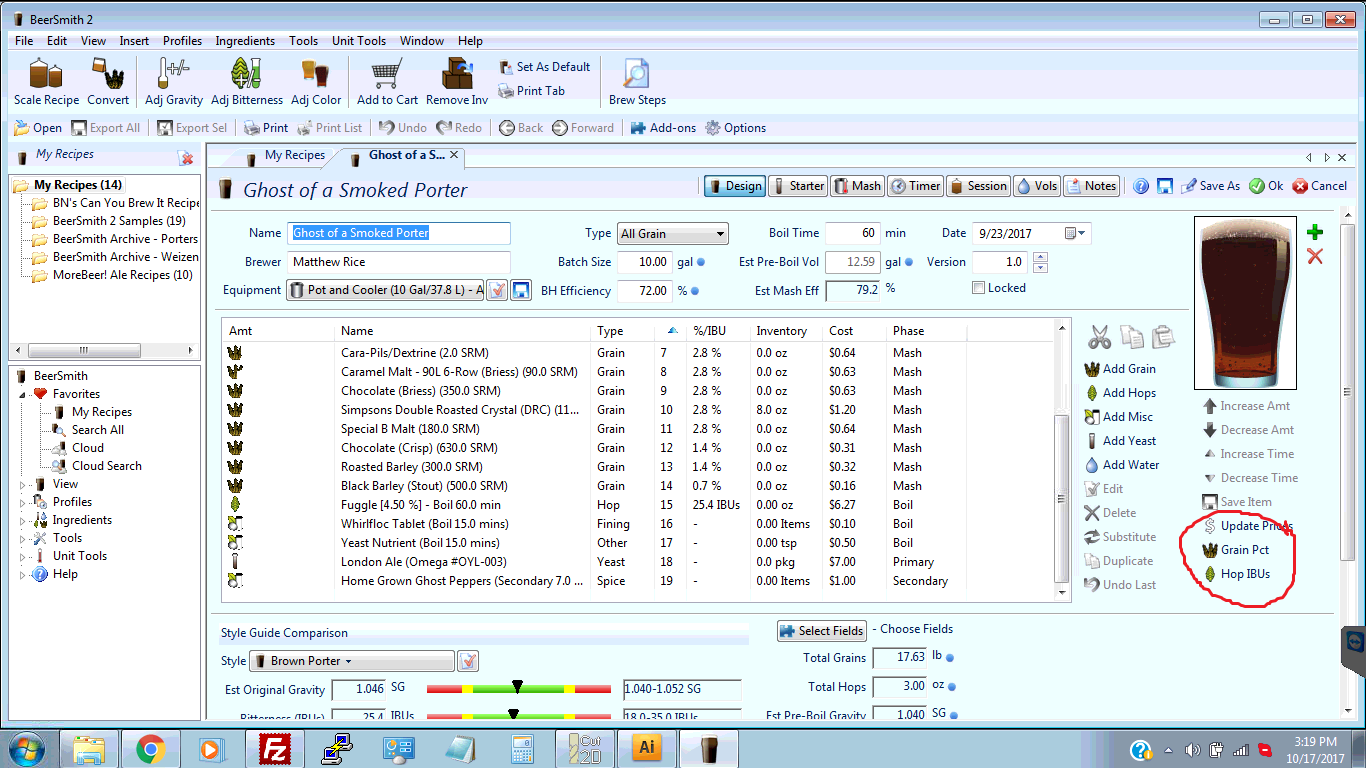Open the Unit Tools menu
Image resolution: width=1366 pixels, height=768 pixels.
coord(359,41)
